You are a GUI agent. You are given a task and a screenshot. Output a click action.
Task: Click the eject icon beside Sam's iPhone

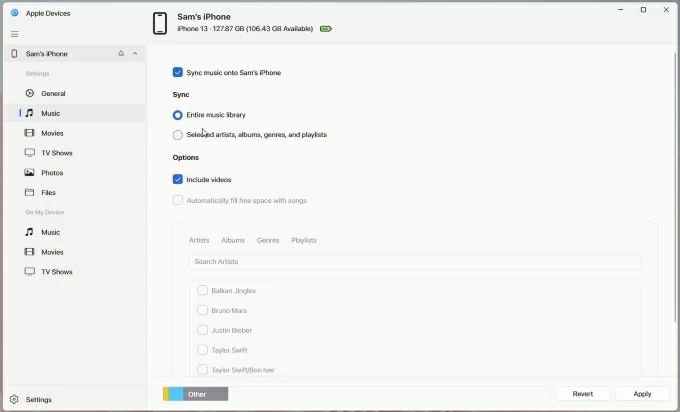point(121,53)
